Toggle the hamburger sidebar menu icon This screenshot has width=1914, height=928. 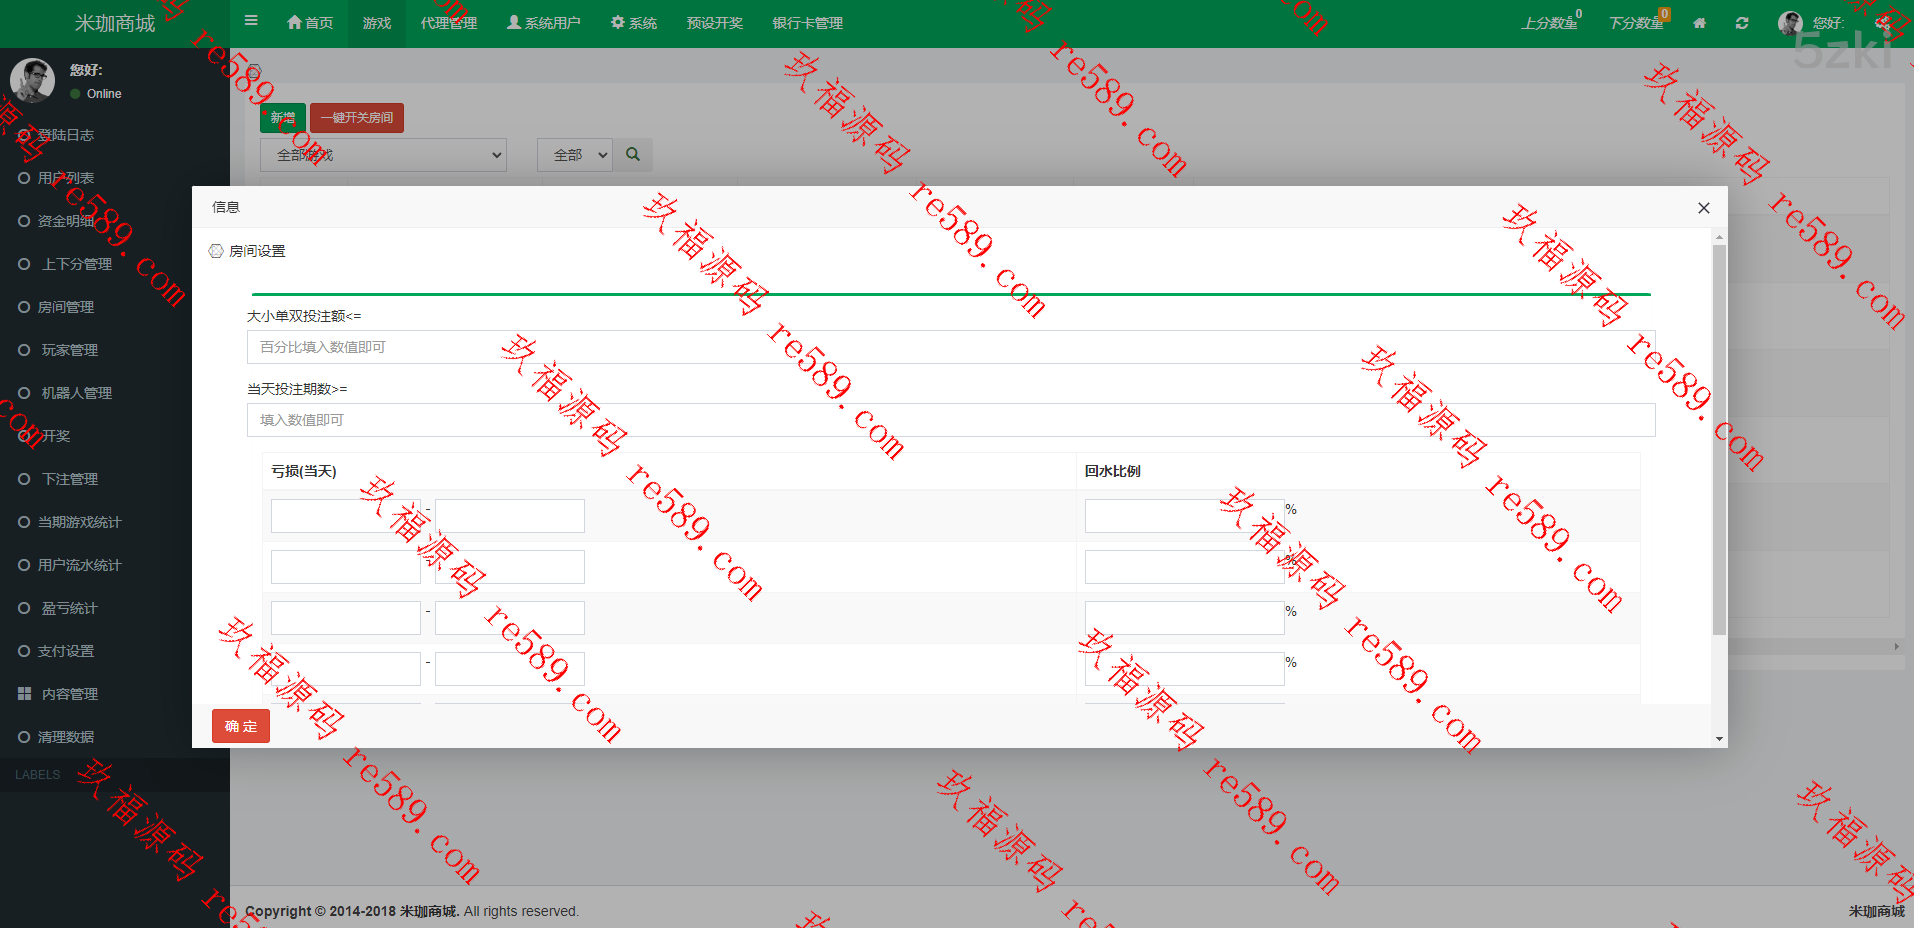click(251, 21)
